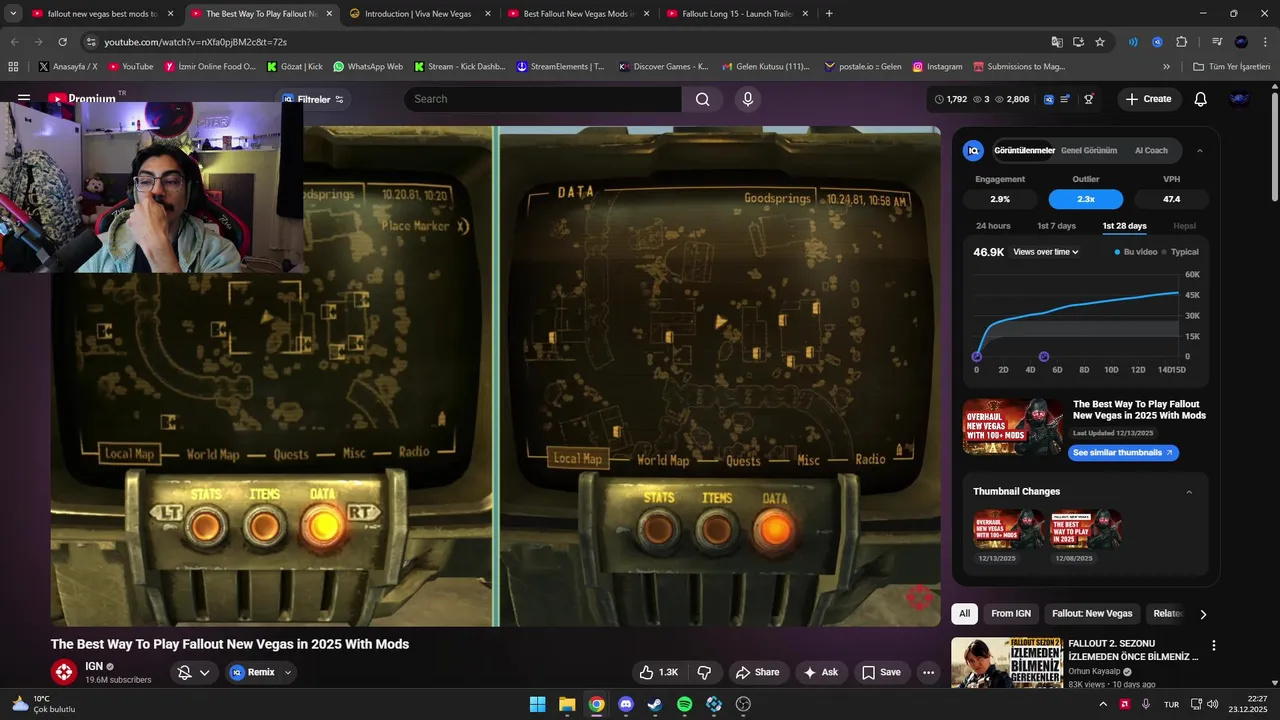The width and height of the screenshot is (1280, 720).
Task: Open Discord from the taskbar
Action: 626,704
